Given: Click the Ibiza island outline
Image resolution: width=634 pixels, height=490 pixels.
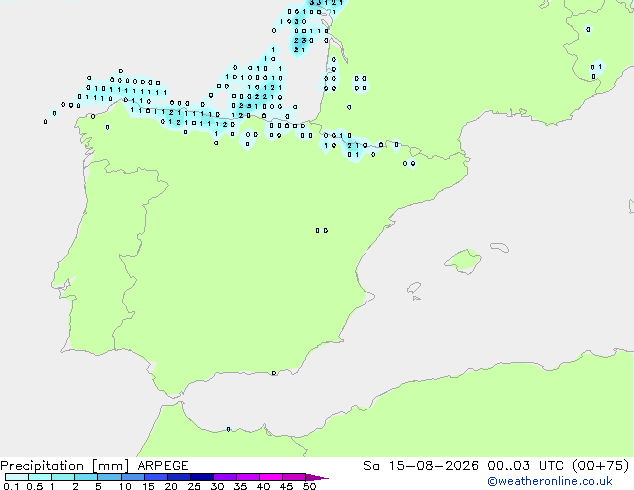Looking at the screenshot, I should pos(413,288).
